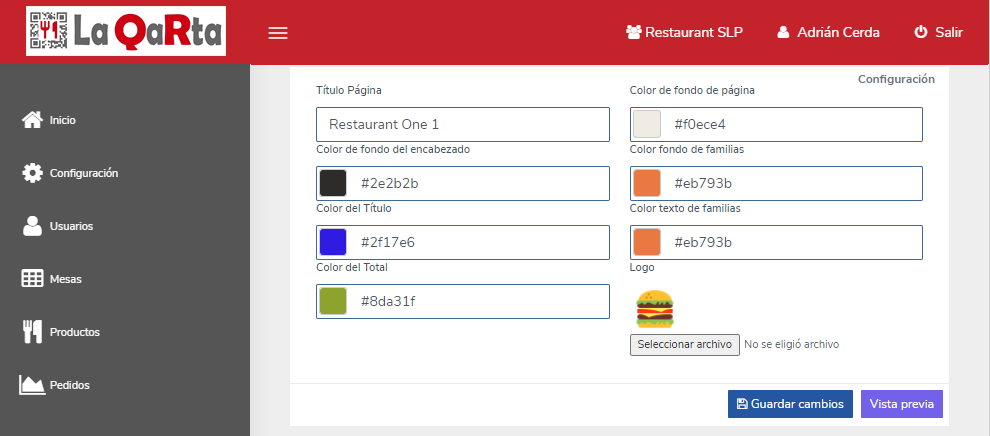
Task: Click Seleccionar archivo button
Action: (684, 345)
